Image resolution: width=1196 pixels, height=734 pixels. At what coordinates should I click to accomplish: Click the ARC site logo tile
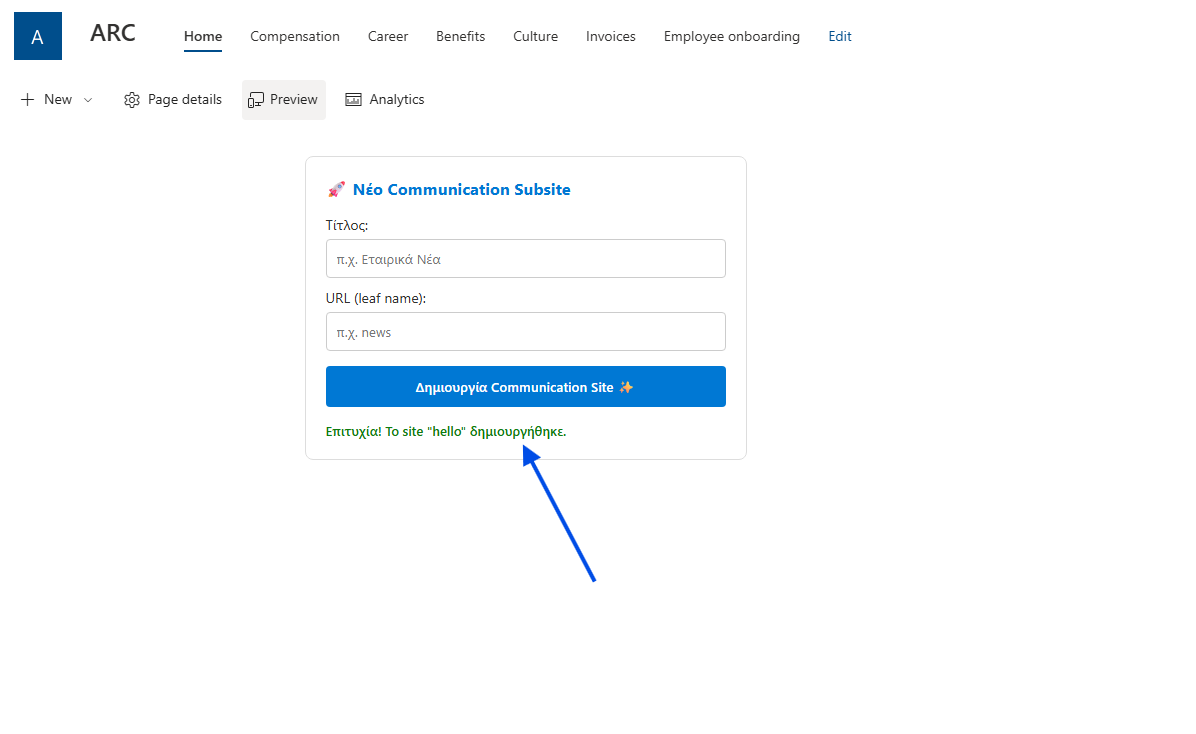click(38, 37)
